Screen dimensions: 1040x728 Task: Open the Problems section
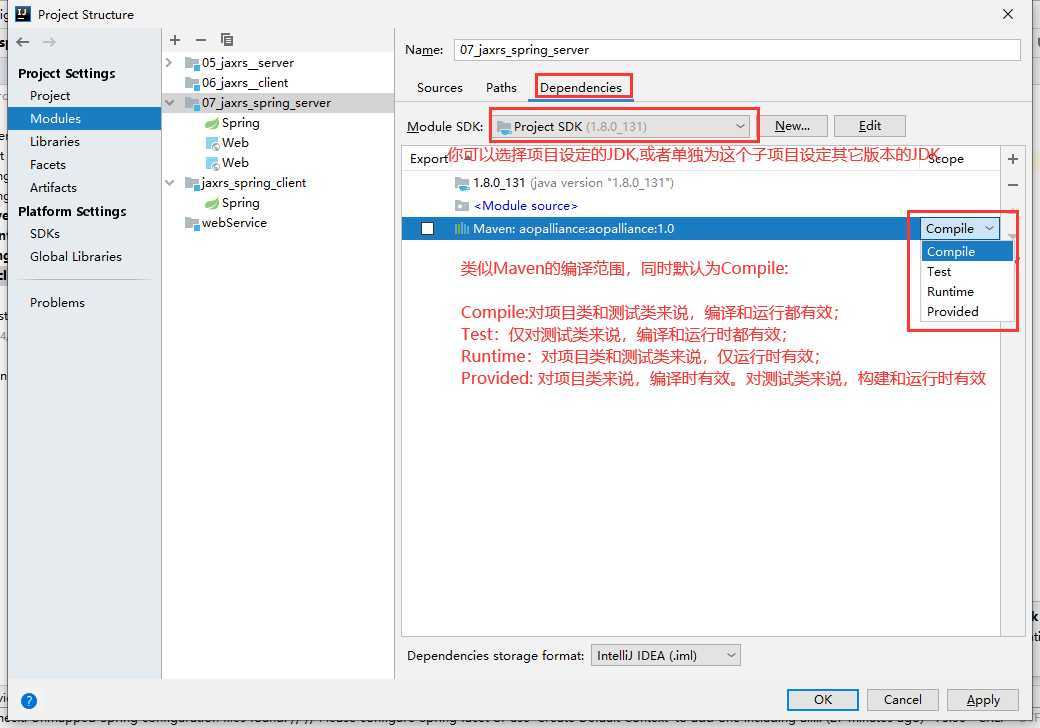tap(57, 302)
